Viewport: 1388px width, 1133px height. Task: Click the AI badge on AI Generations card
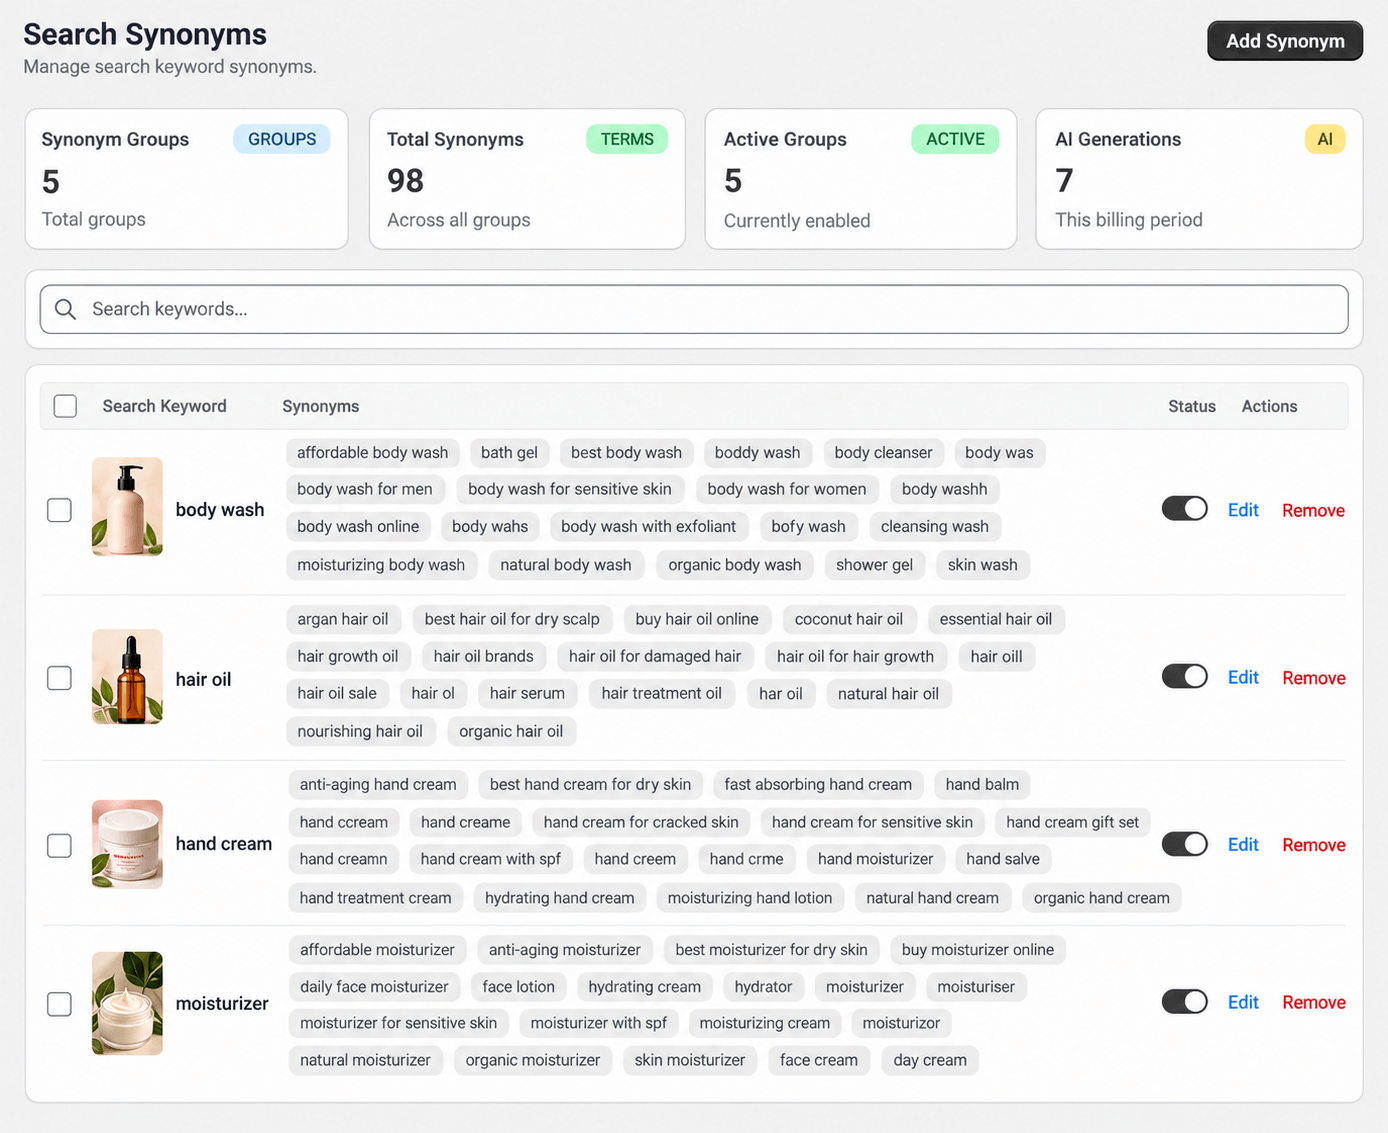pos(1325,139)
